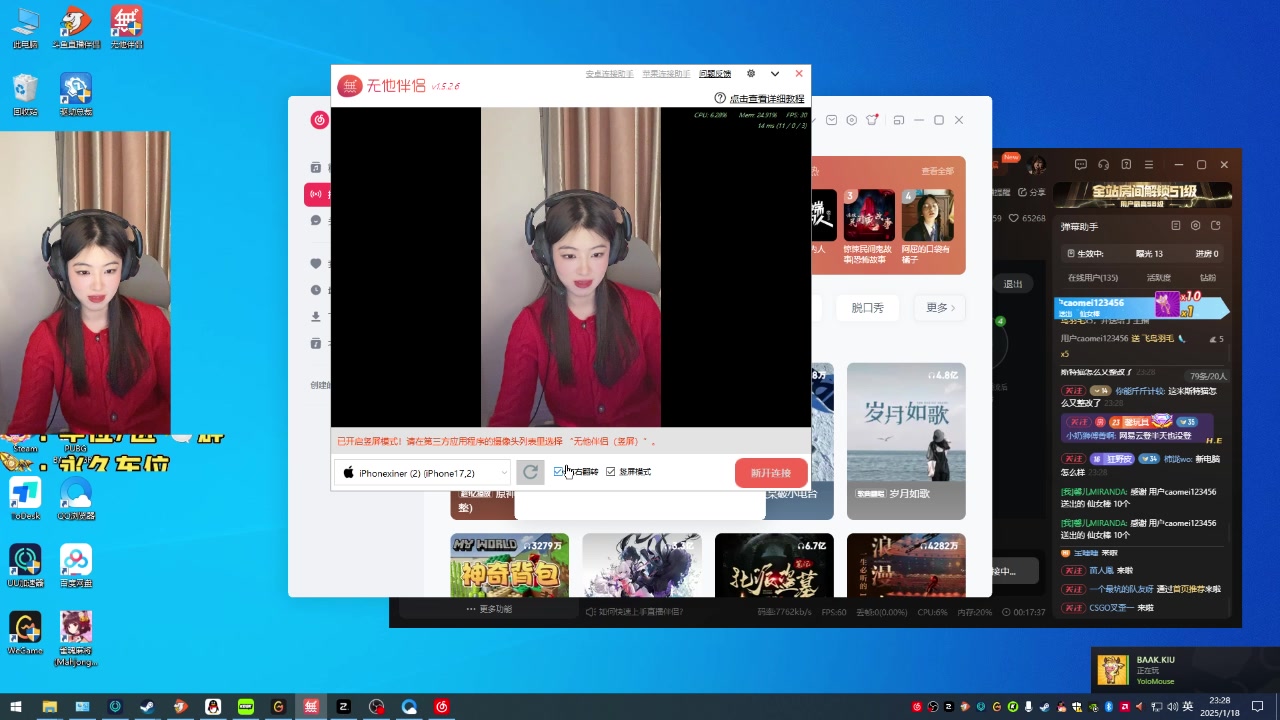The height and width of the screenshot is (720, 1280).
Task: Click the 分享 share button in live tool
Action: click(1032, 192)
